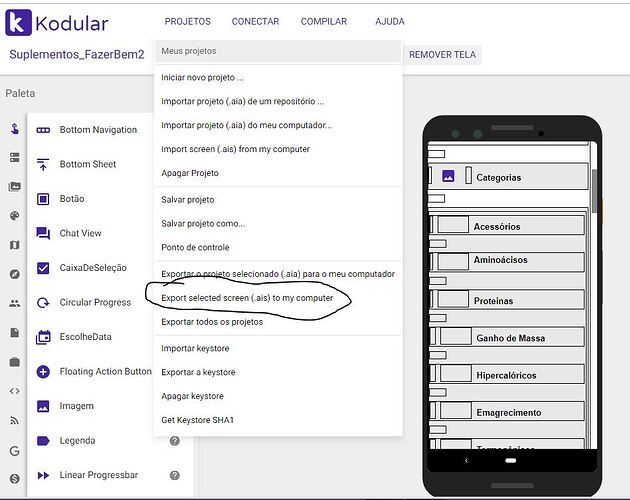Select the Botão component icon
Image resolution: width=630 pixels, height=500 pixels.
[43, 199]
